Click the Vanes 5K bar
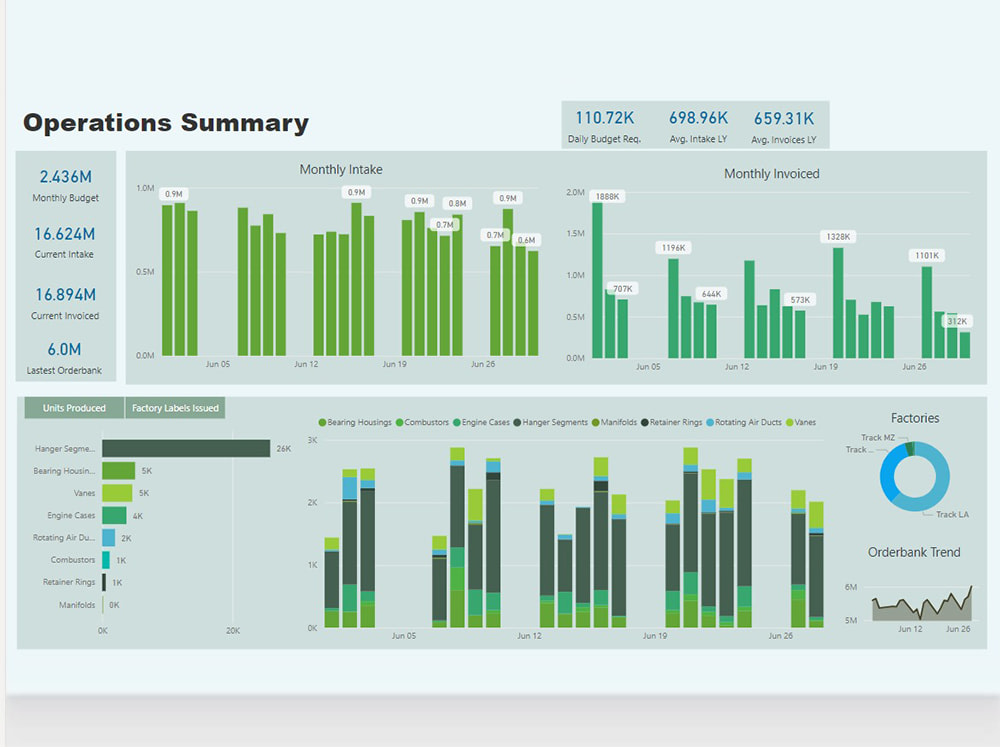This screenshot has width=1000, height=750. coord(117,493)
